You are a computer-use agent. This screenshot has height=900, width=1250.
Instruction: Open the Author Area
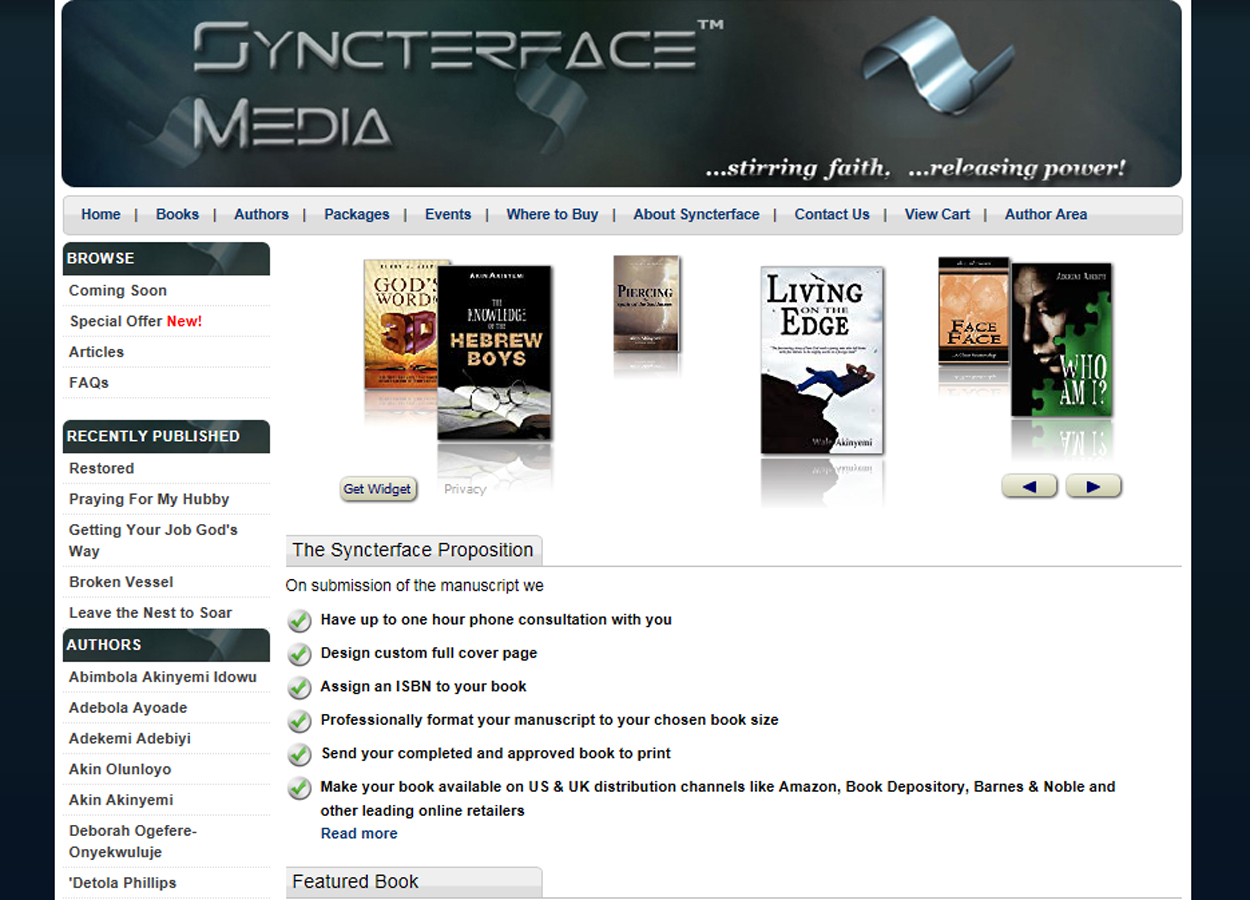pos(1046,214)
